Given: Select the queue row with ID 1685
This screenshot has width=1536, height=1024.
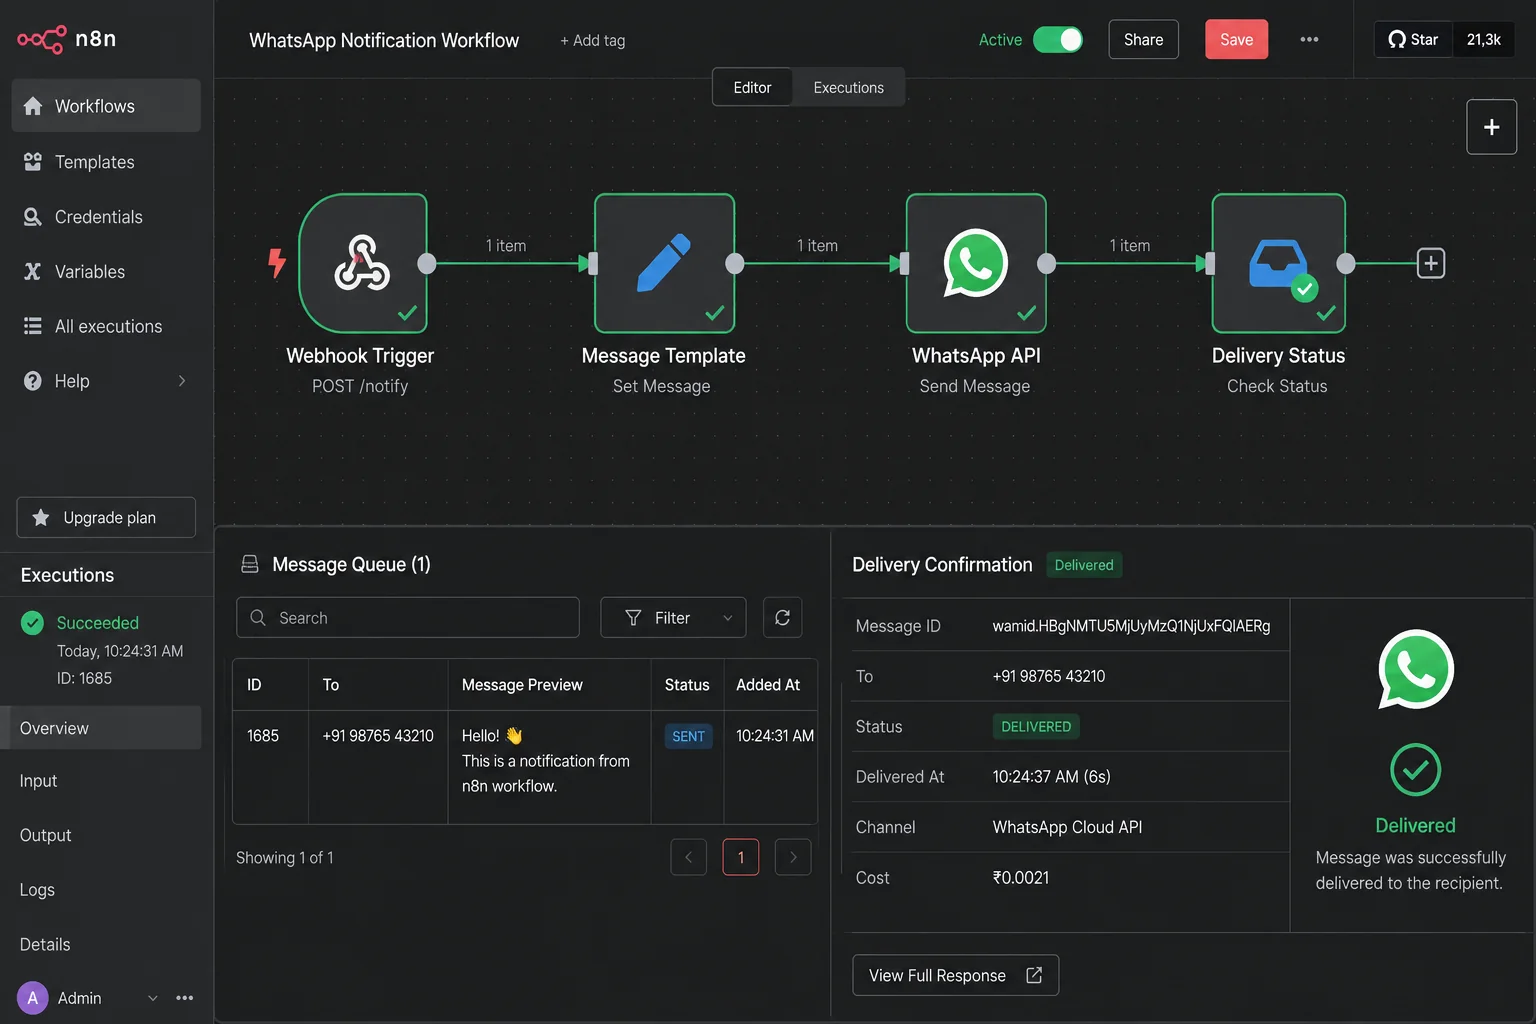Looking at the screenshot, I should click(525, 767).
